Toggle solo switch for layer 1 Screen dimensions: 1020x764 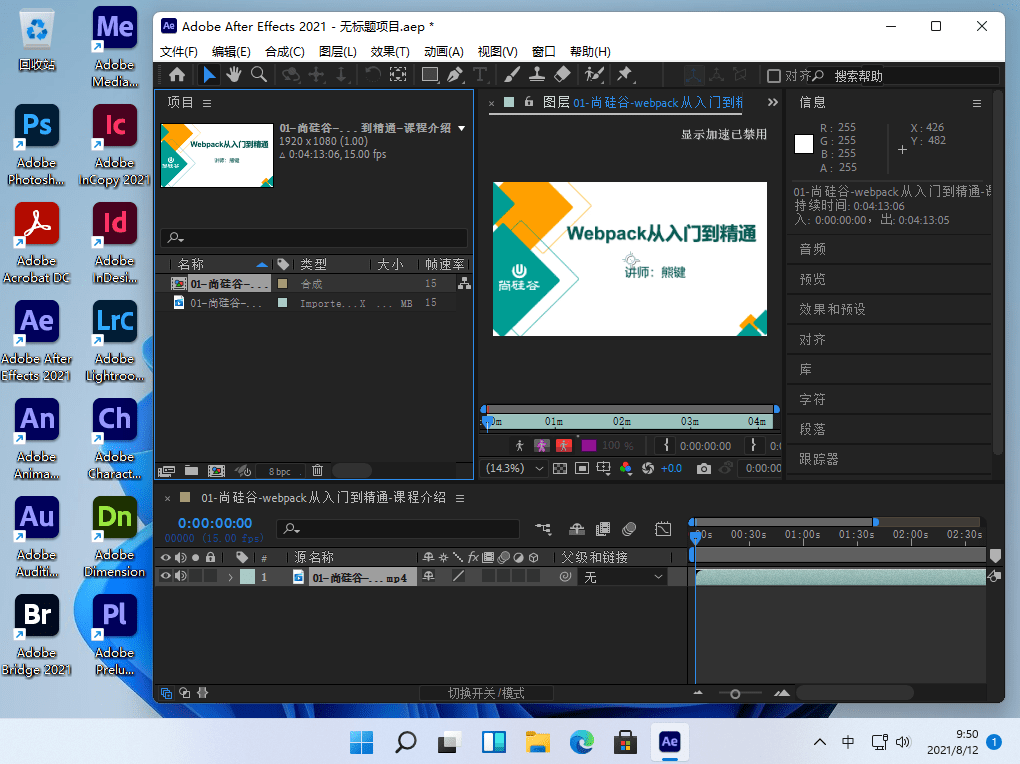195,576
